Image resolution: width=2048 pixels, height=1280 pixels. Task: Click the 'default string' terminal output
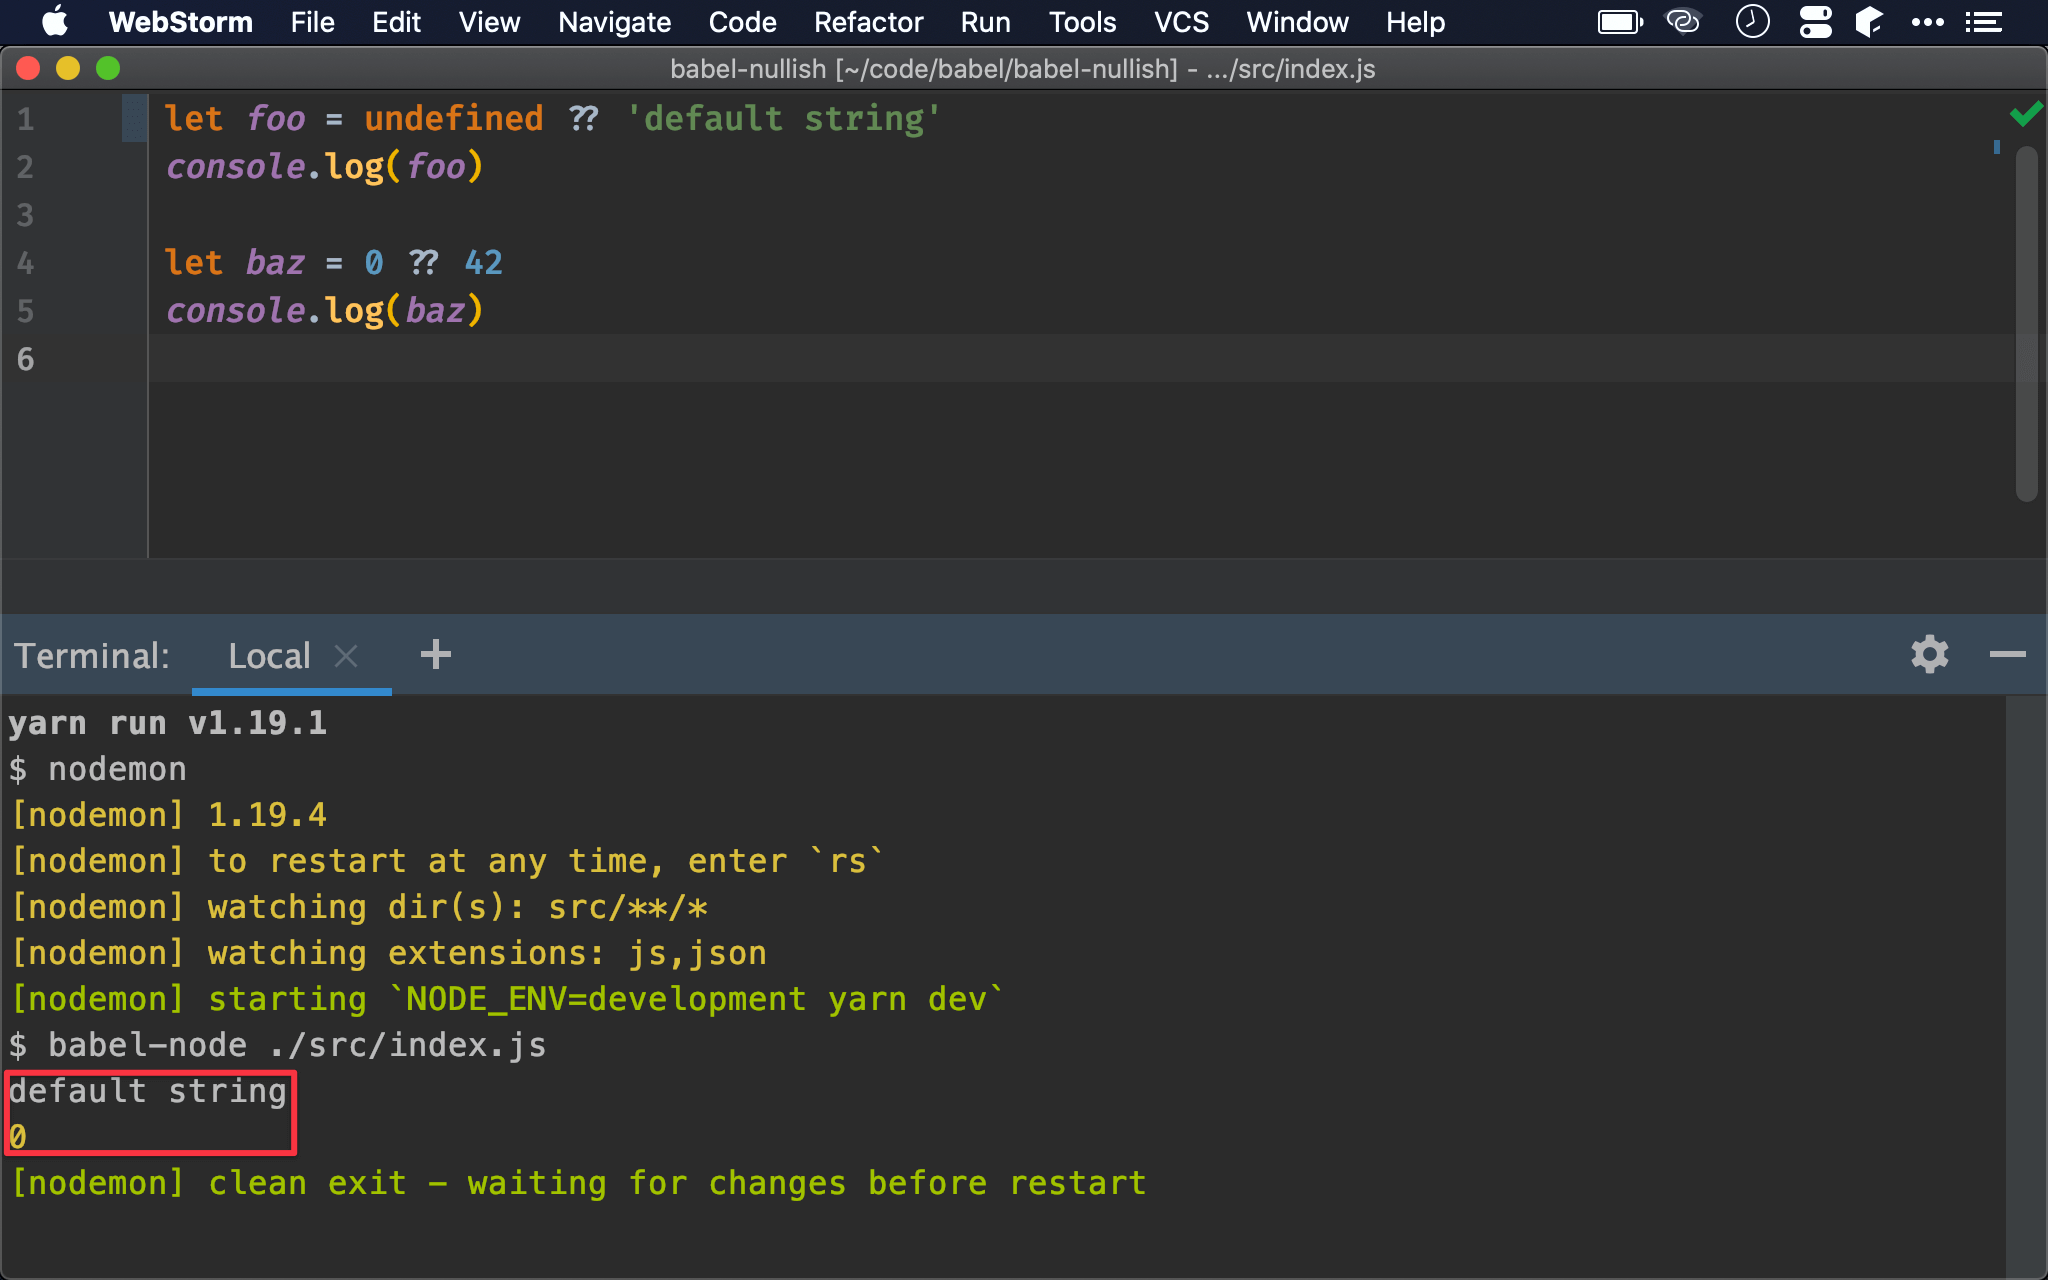click(x=148, y=1090)
